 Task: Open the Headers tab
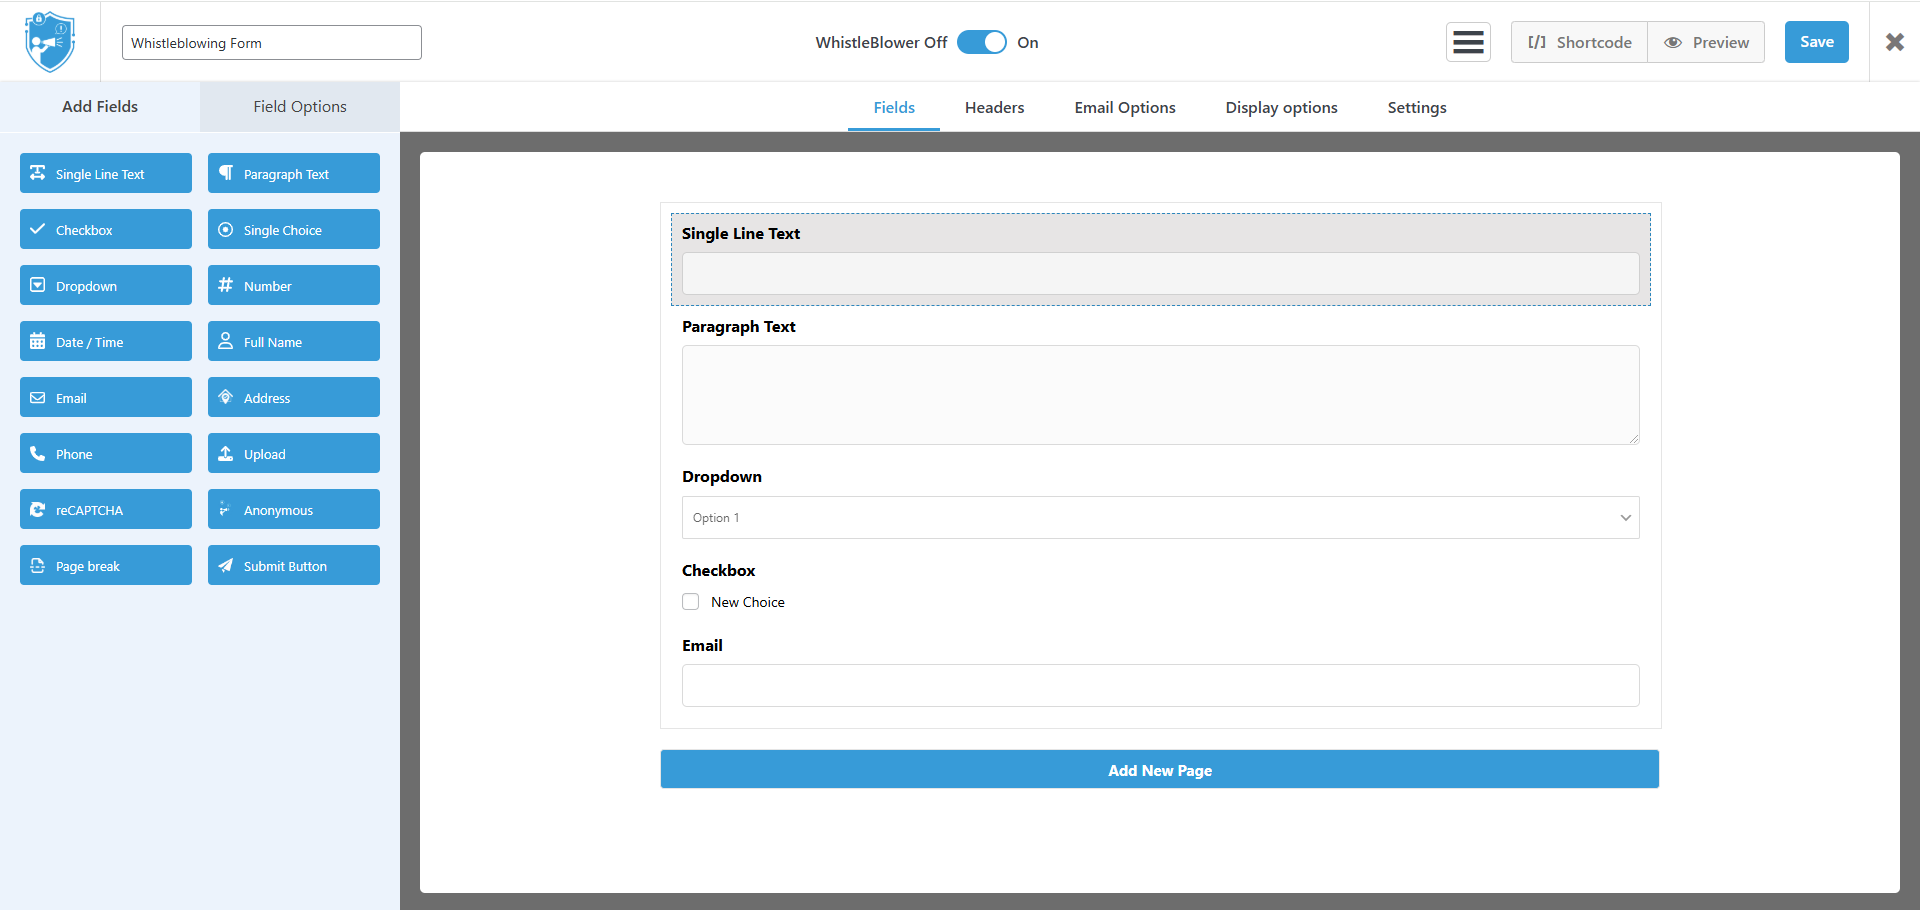coord(995,108)
